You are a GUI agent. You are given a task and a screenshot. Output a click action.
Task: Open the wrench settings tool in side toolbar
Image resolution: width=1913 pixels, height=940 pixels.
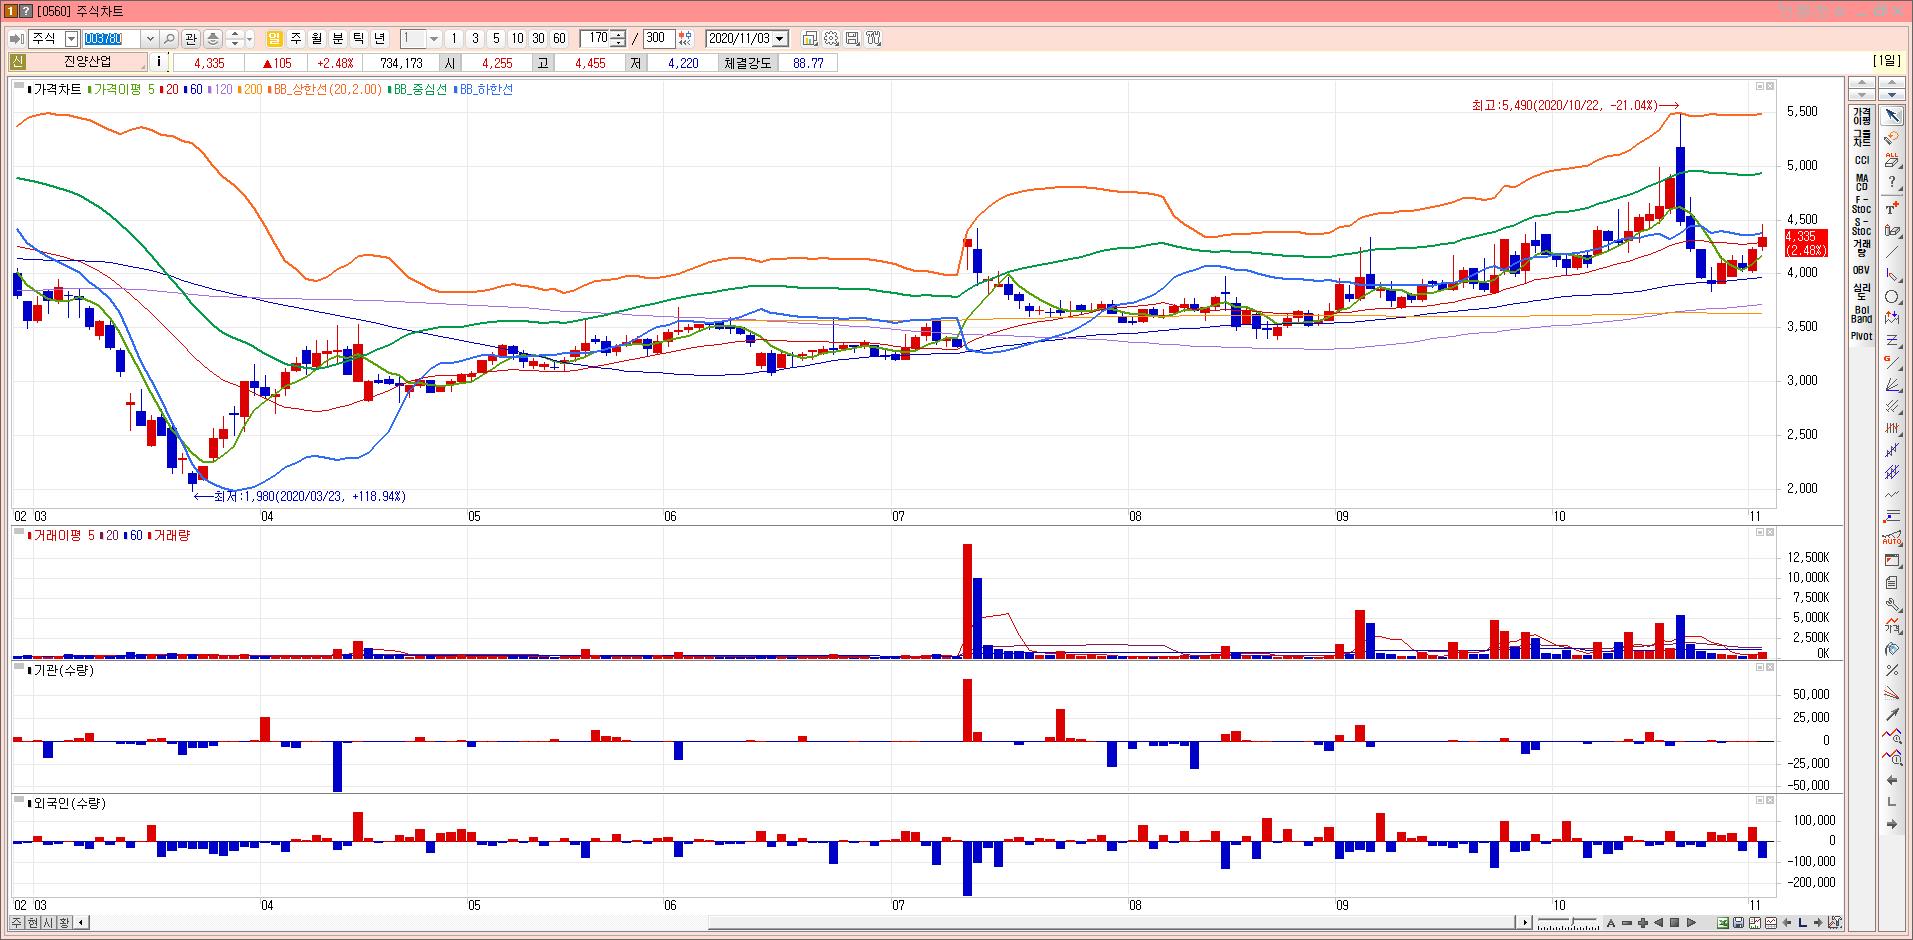click(1891, 605)
